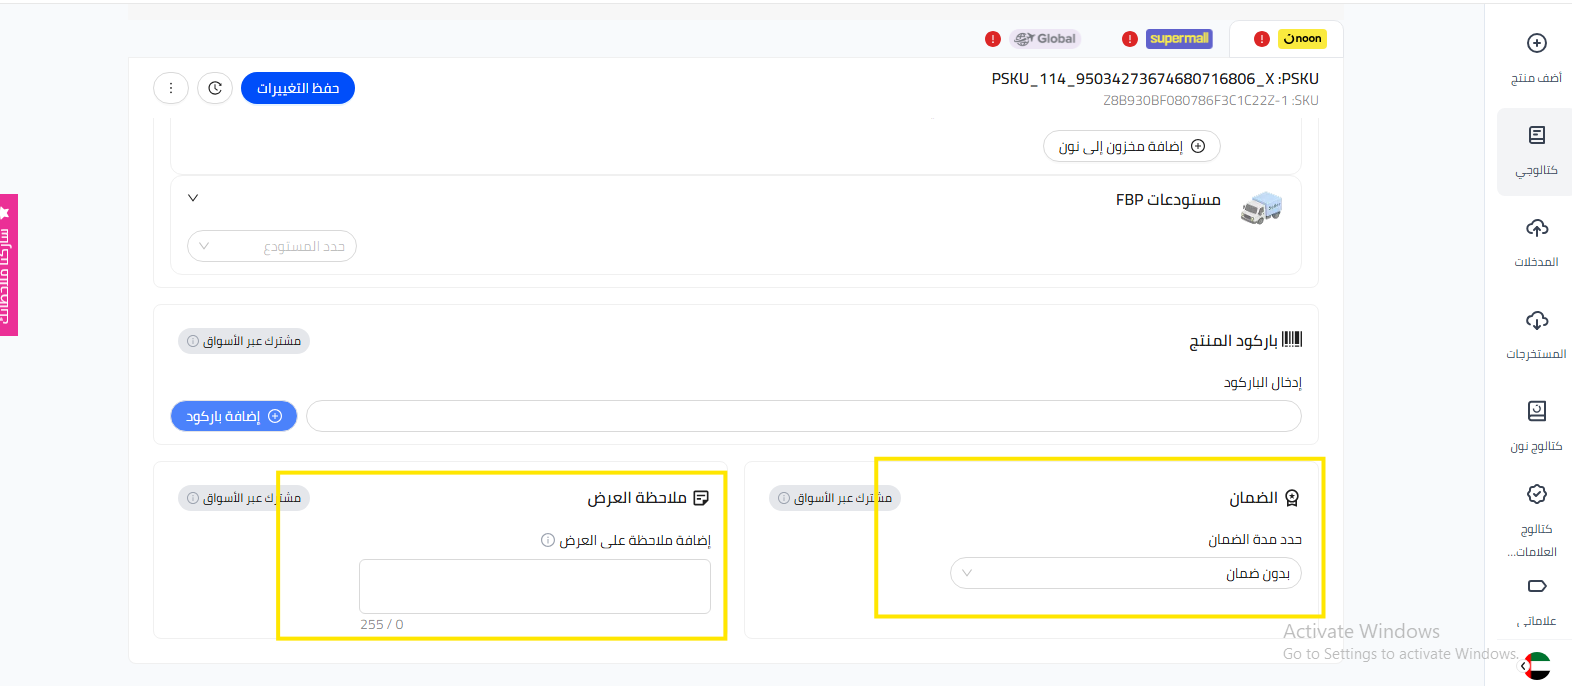Click Add Stock to Noon (إضافة مخزون إلى نون)
This screenshot has width=1572, height=686.
tap(1132, 146)
